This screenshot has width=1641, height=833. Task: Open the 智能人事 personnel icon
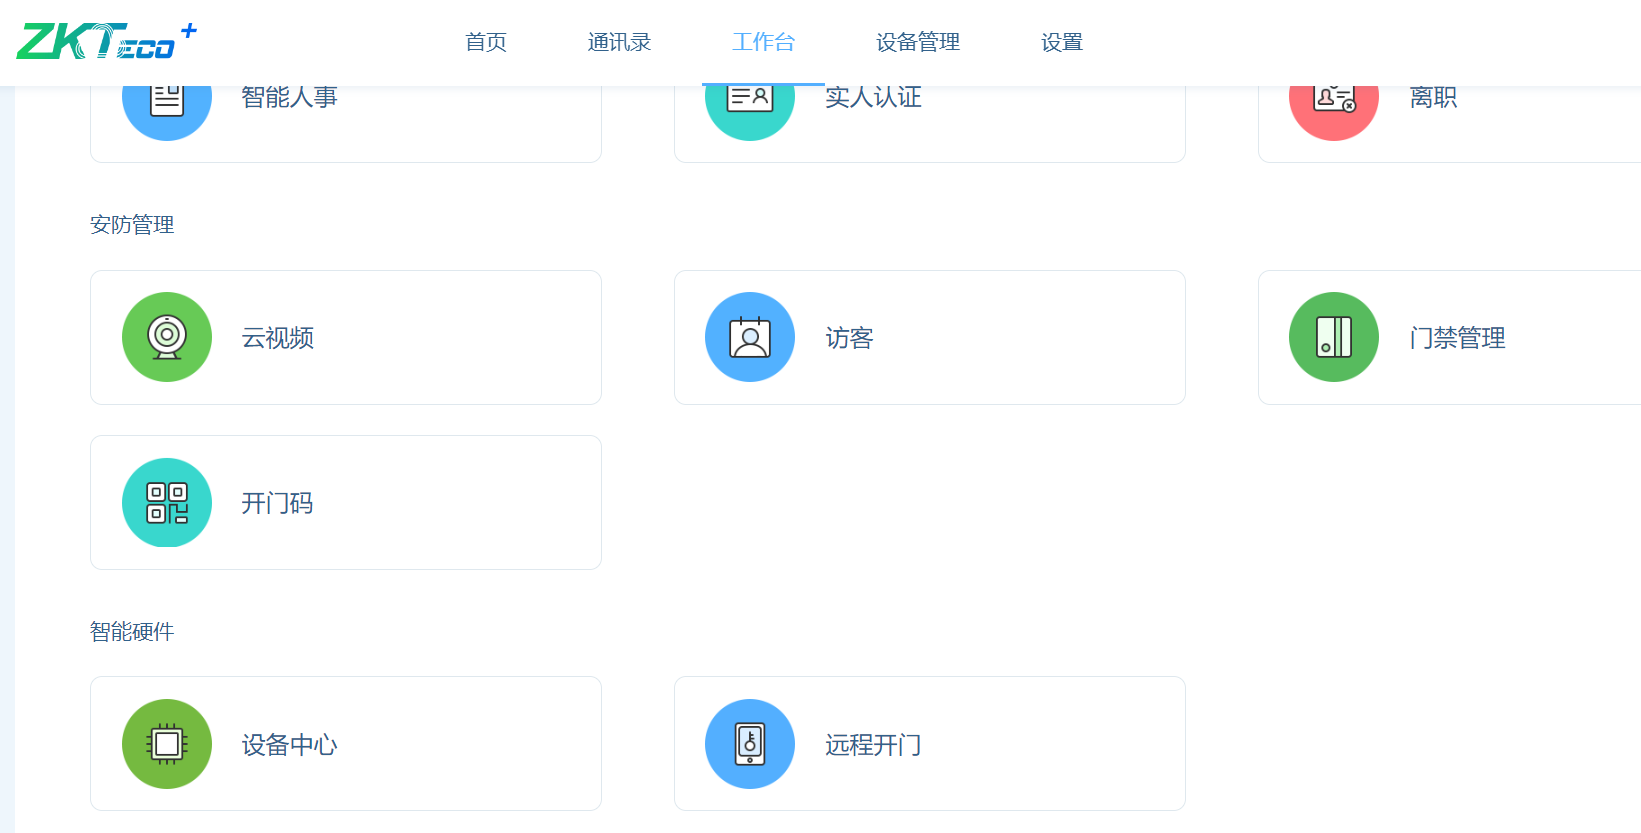pos(166,97)
